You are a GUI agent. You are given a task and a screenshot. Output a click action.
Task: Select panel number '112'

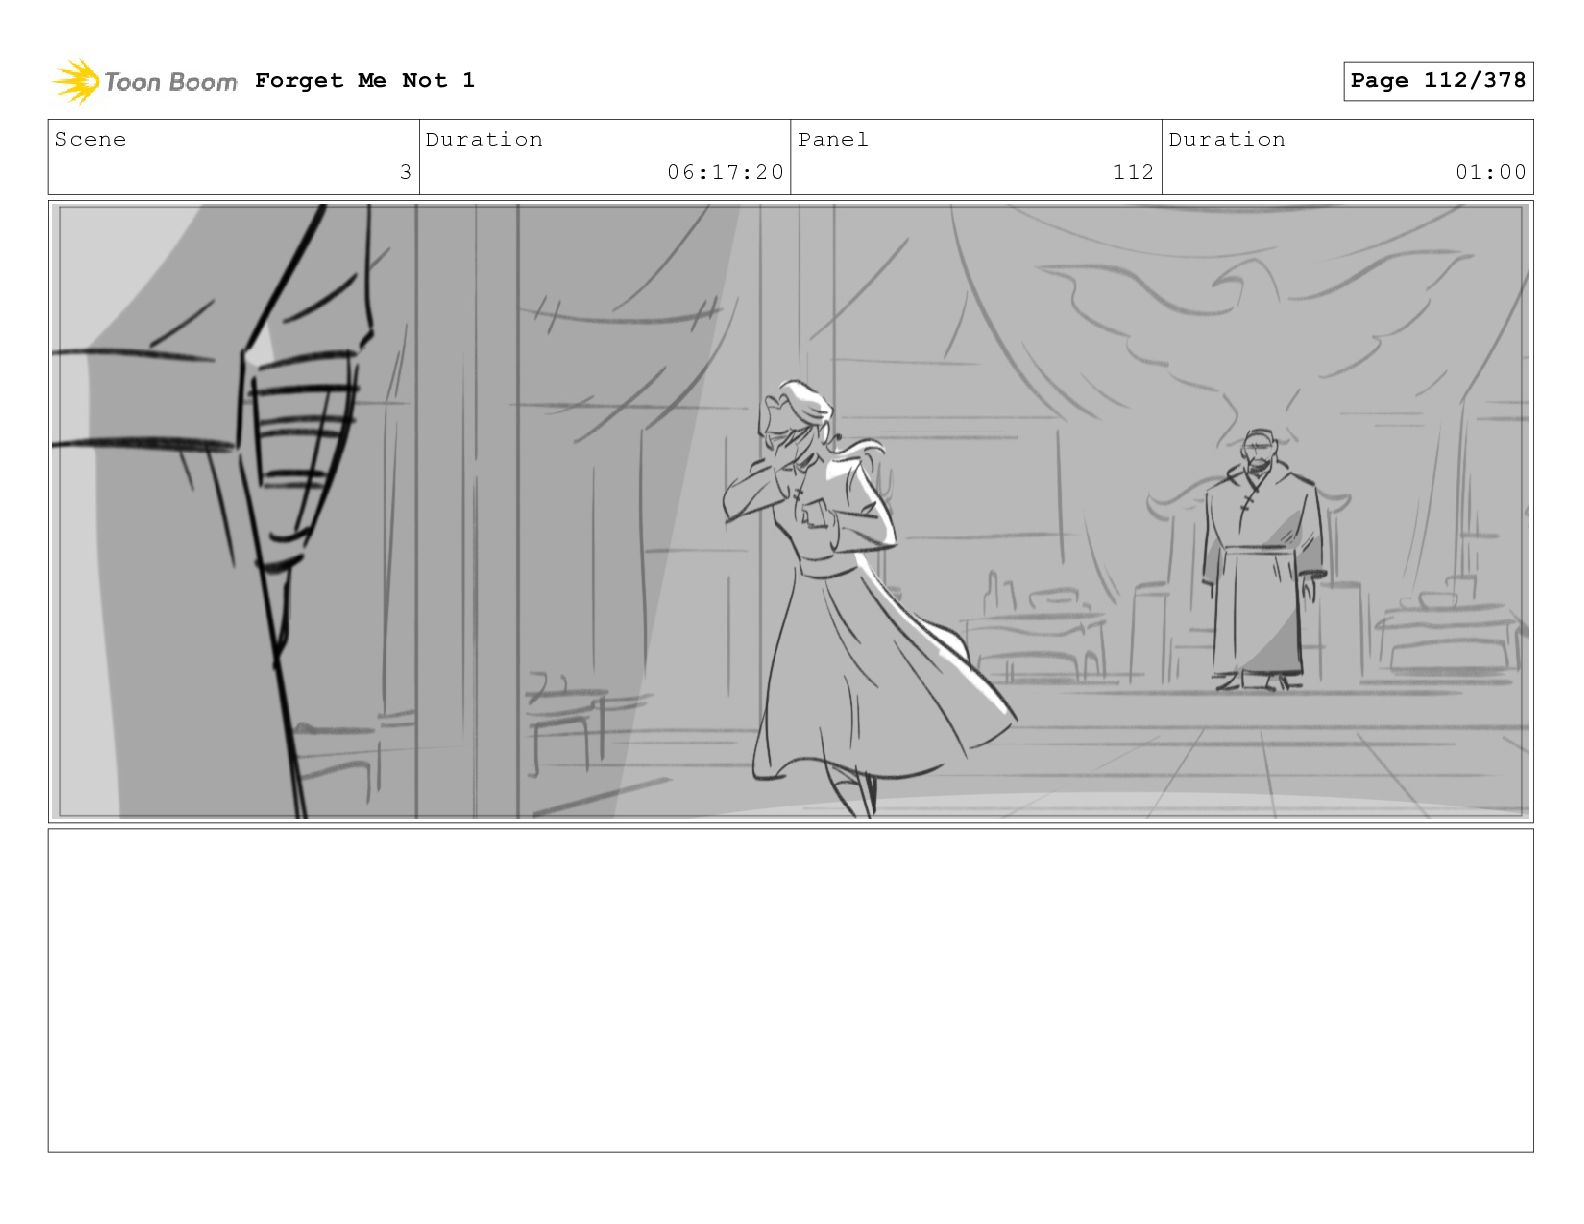[x=1133, y=172]
